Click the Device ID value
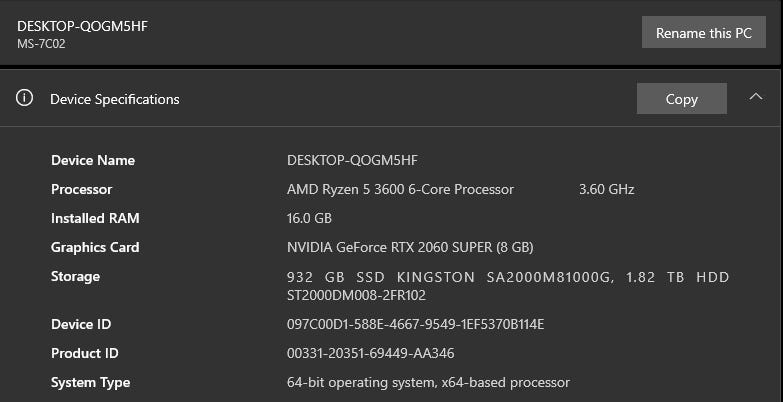Viewport: 783px width, 402px height. click(415, 324)
